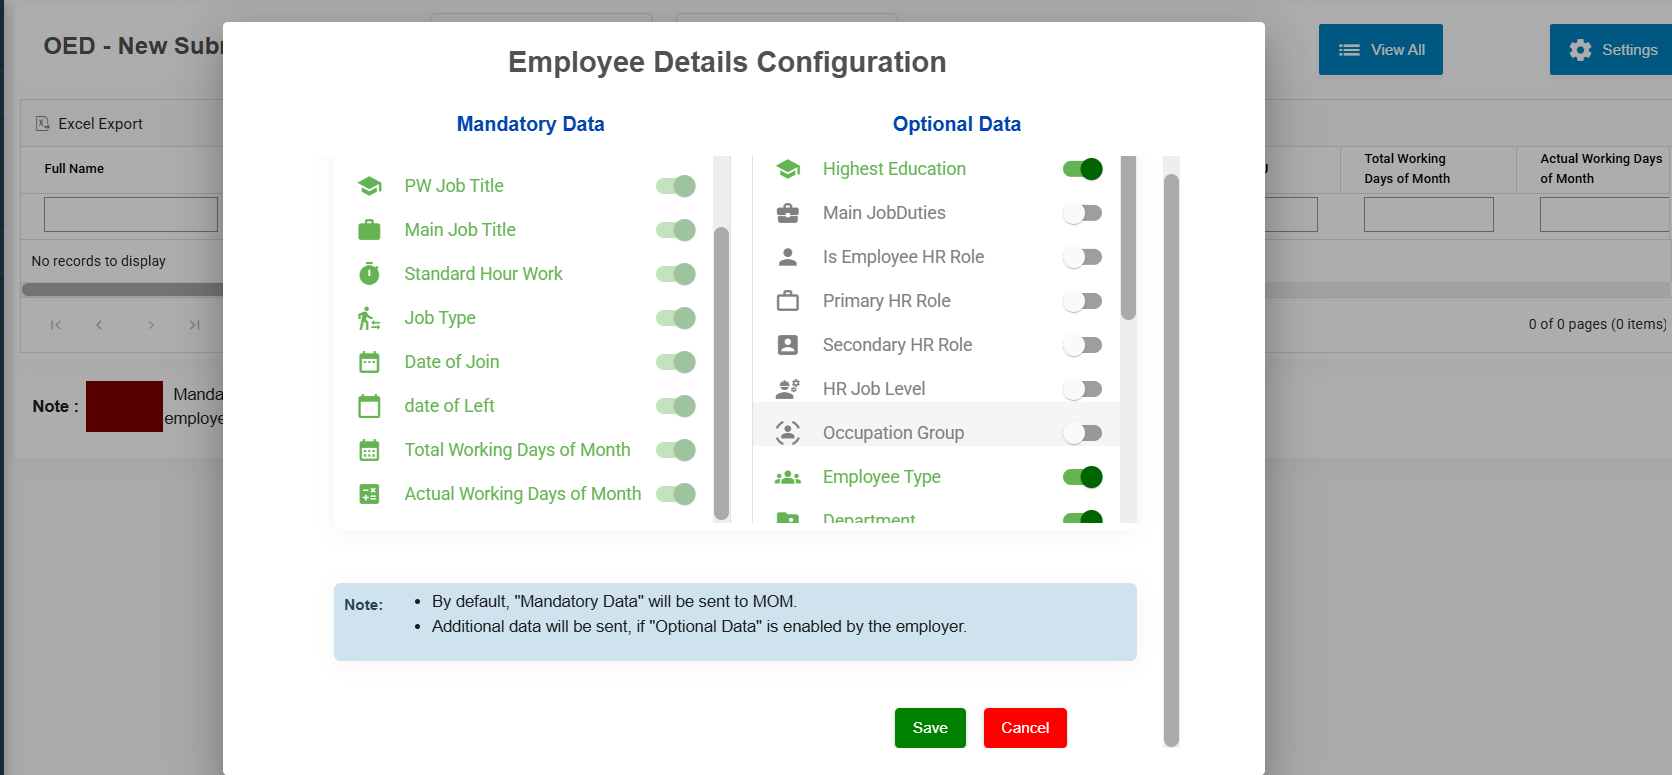
Task: Click the Excel Export icon
Action: [x=43, y=124]
